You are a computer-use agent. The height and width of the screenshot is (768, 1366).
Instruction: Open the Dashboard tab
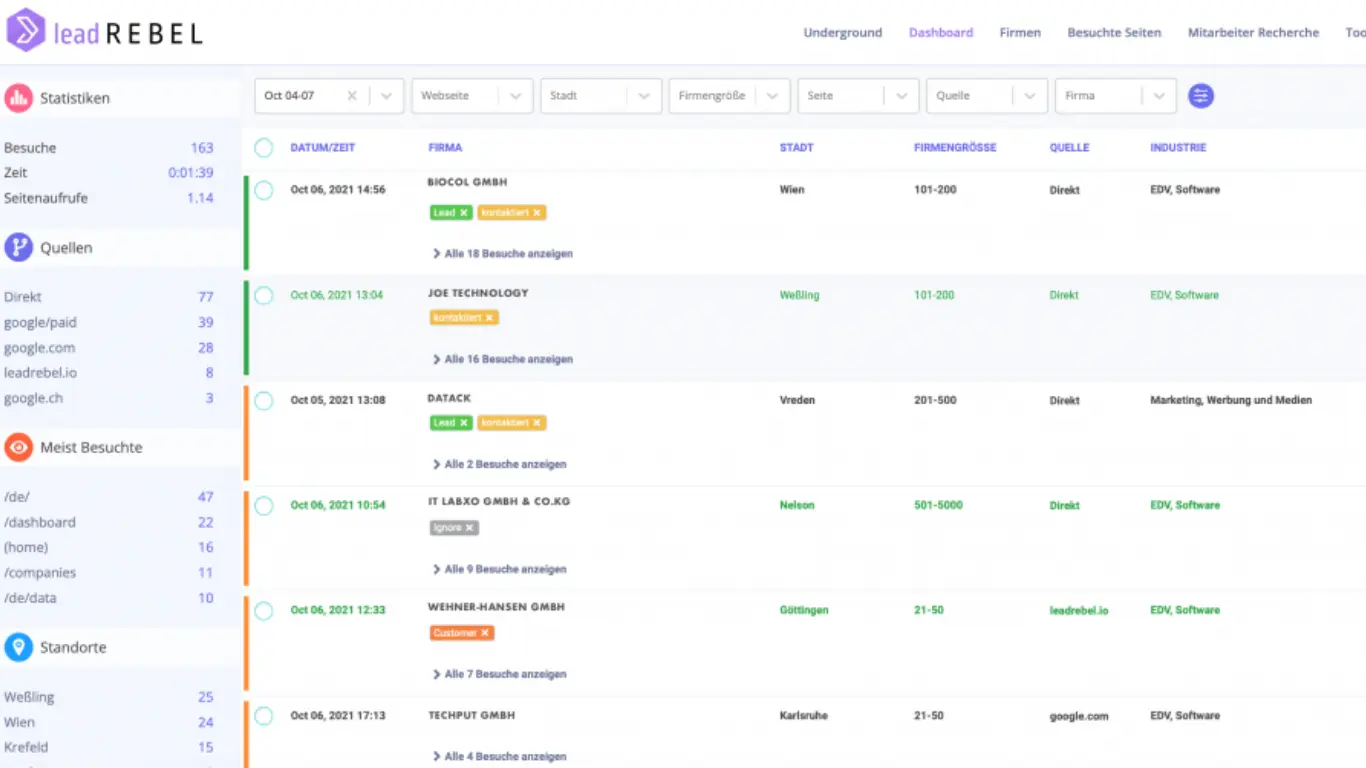click(x=941, y=33)
